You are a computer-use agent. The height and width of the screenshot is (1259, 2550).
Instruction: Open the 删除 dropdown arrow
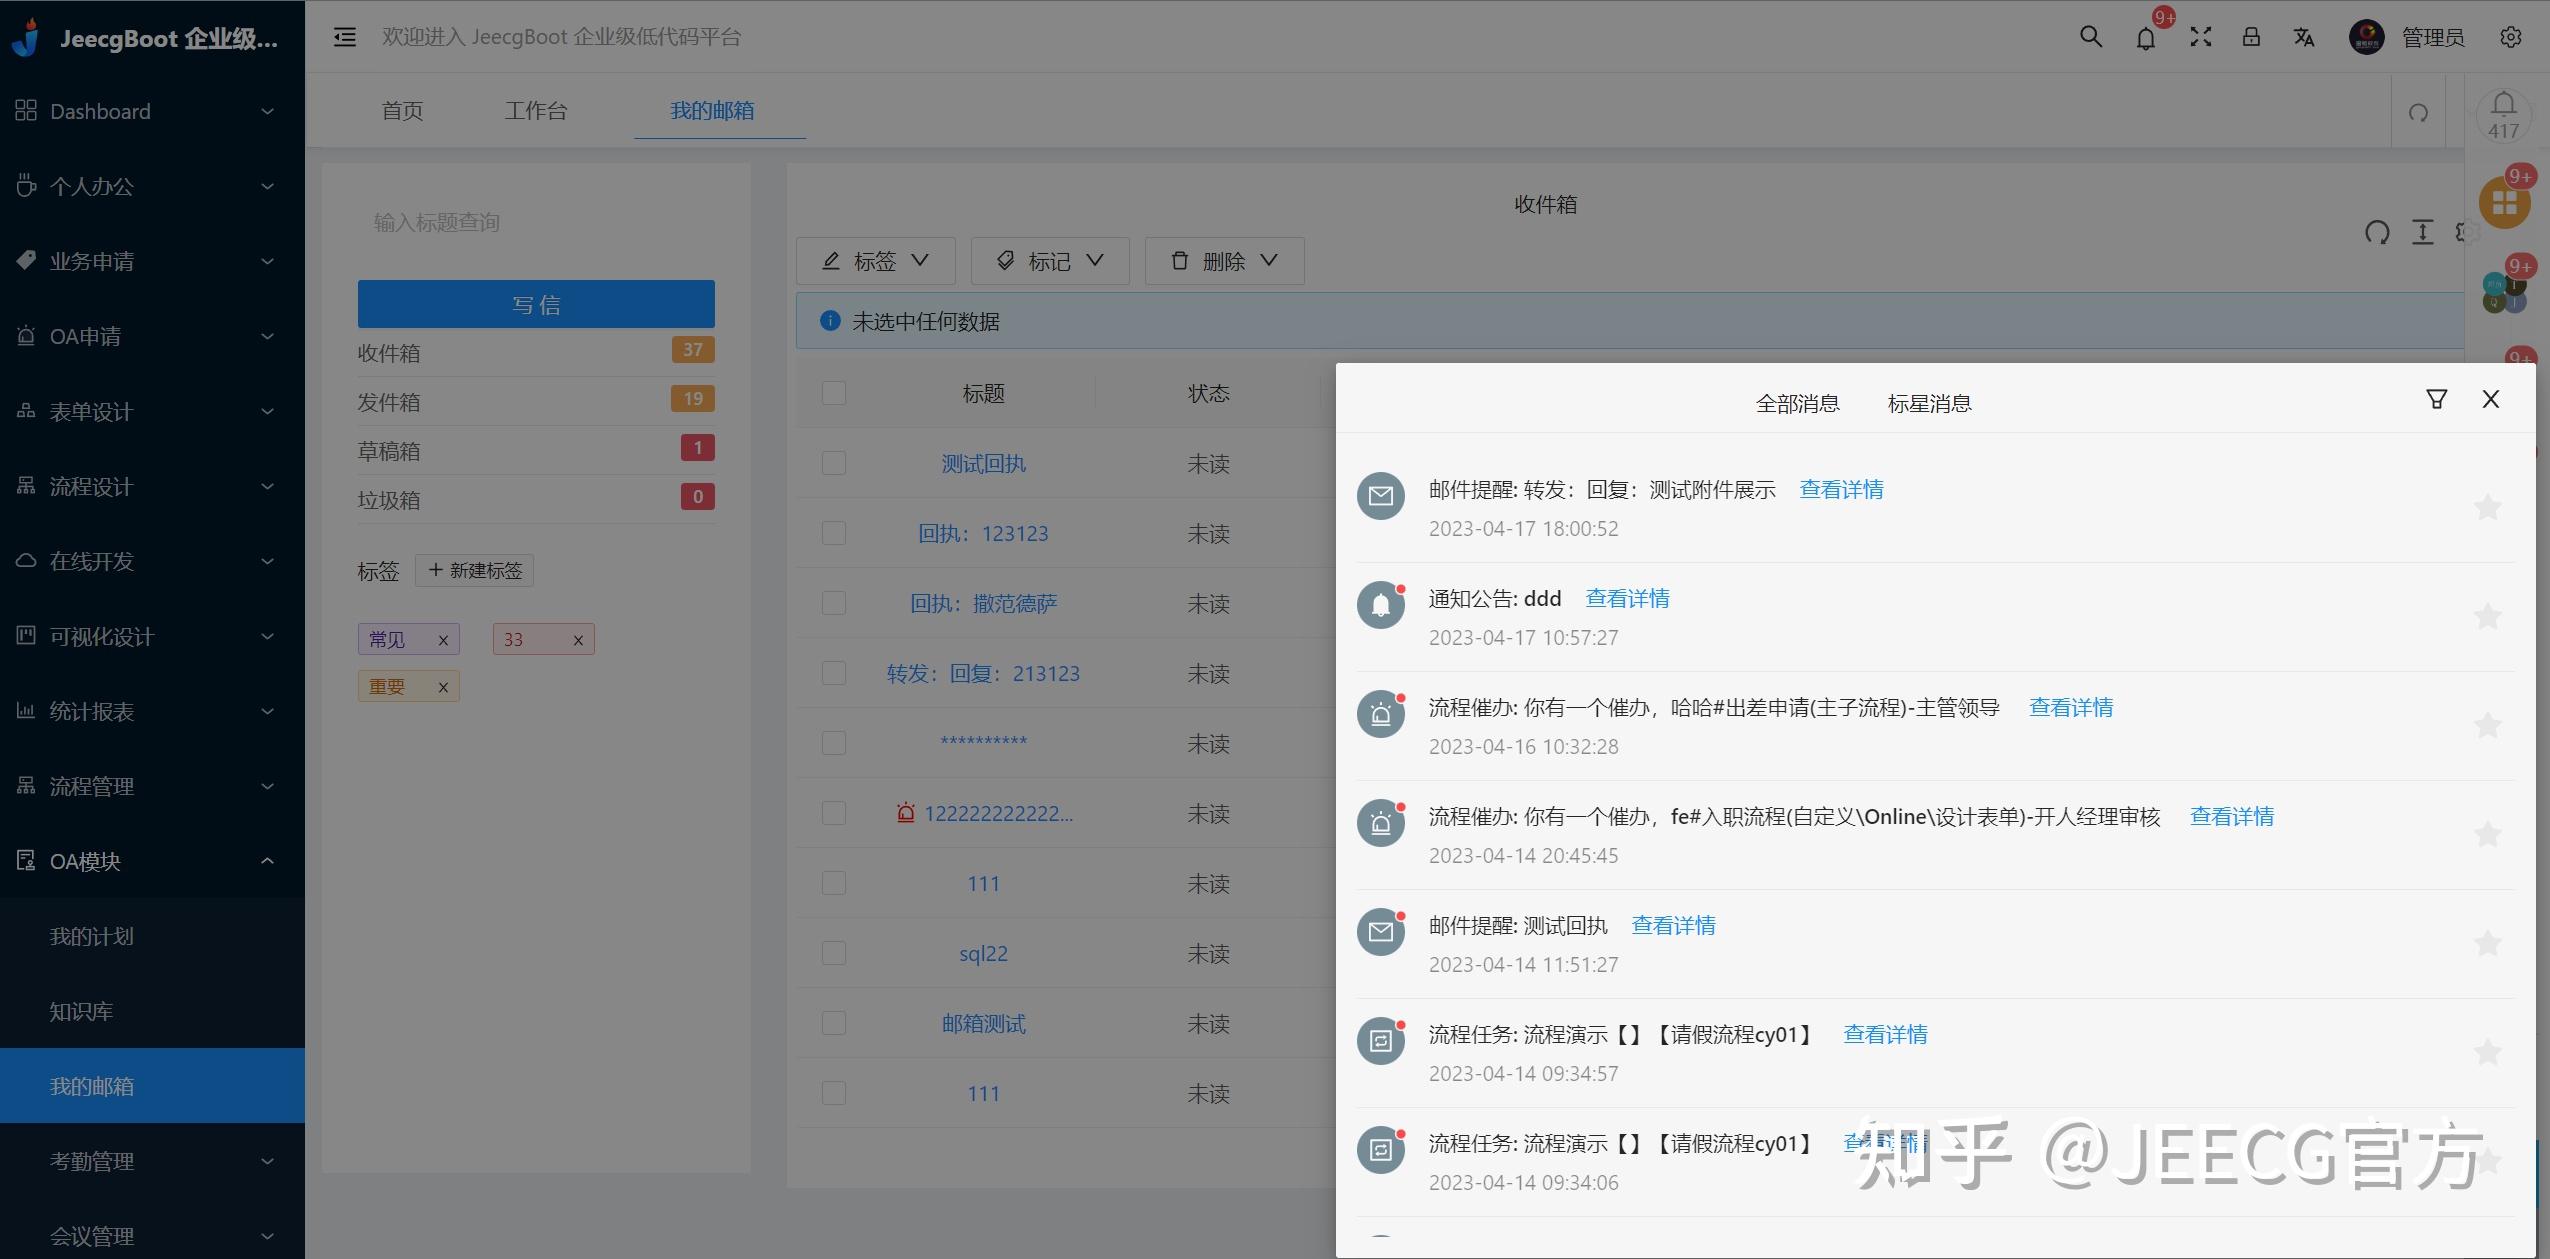click(1268, 260)
